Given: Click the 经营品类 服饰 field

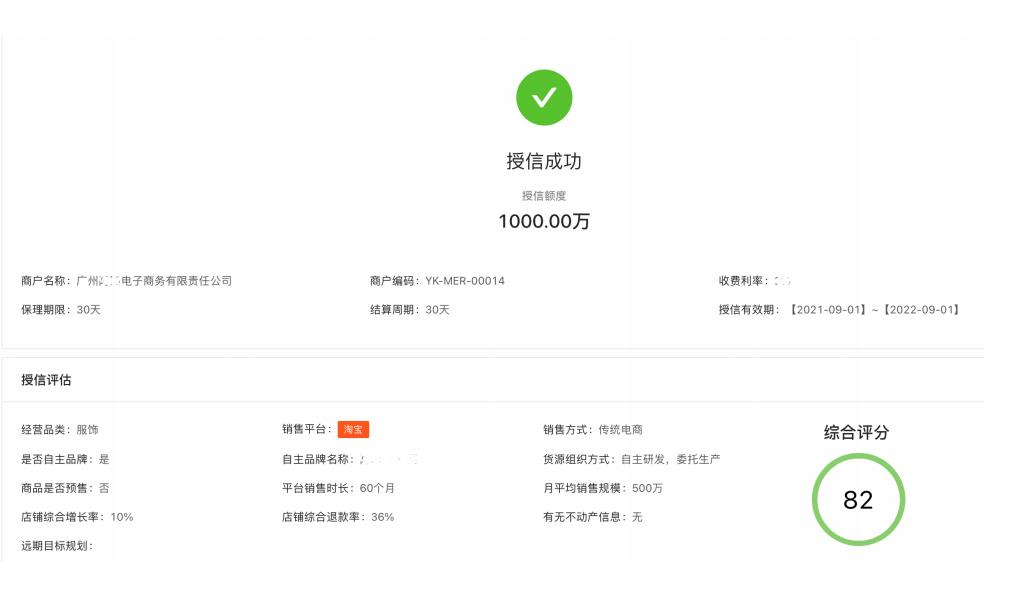Looking at the screenshot, I should click(x=60, y=430).
